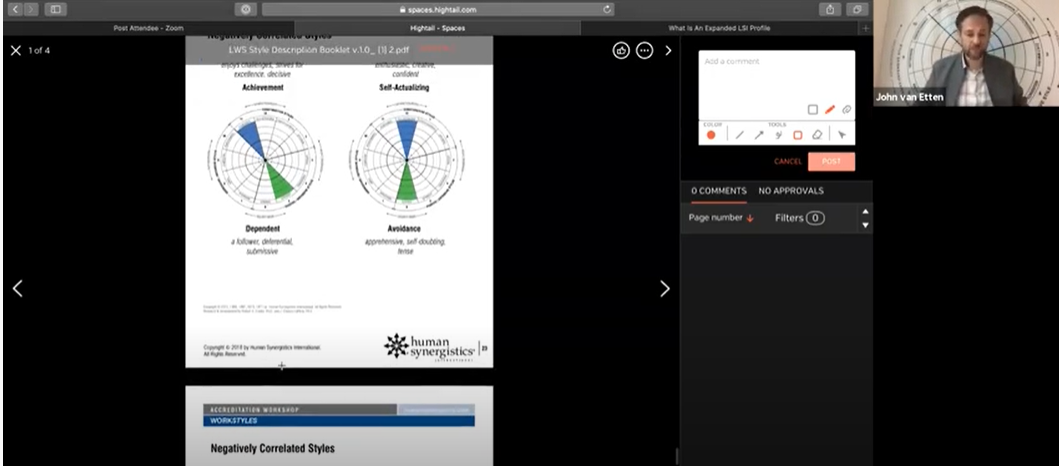This screenshot has height=466, width=1059.
Task: Open a new Safari tab
Action: (866, 28)
